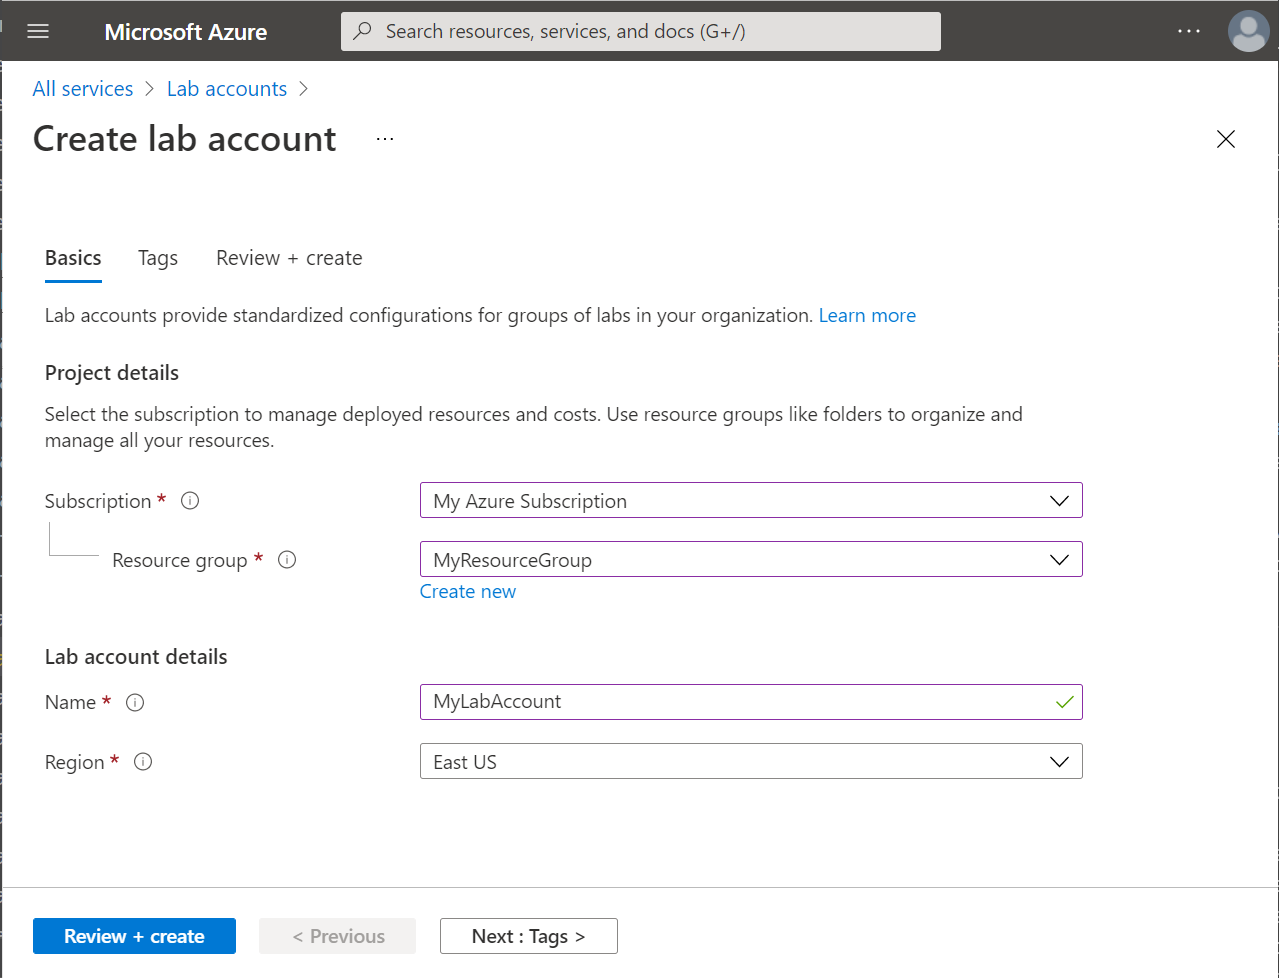Open the Azure portal hamburger menu
1279x978 pixels.
(x=37, y=31)
